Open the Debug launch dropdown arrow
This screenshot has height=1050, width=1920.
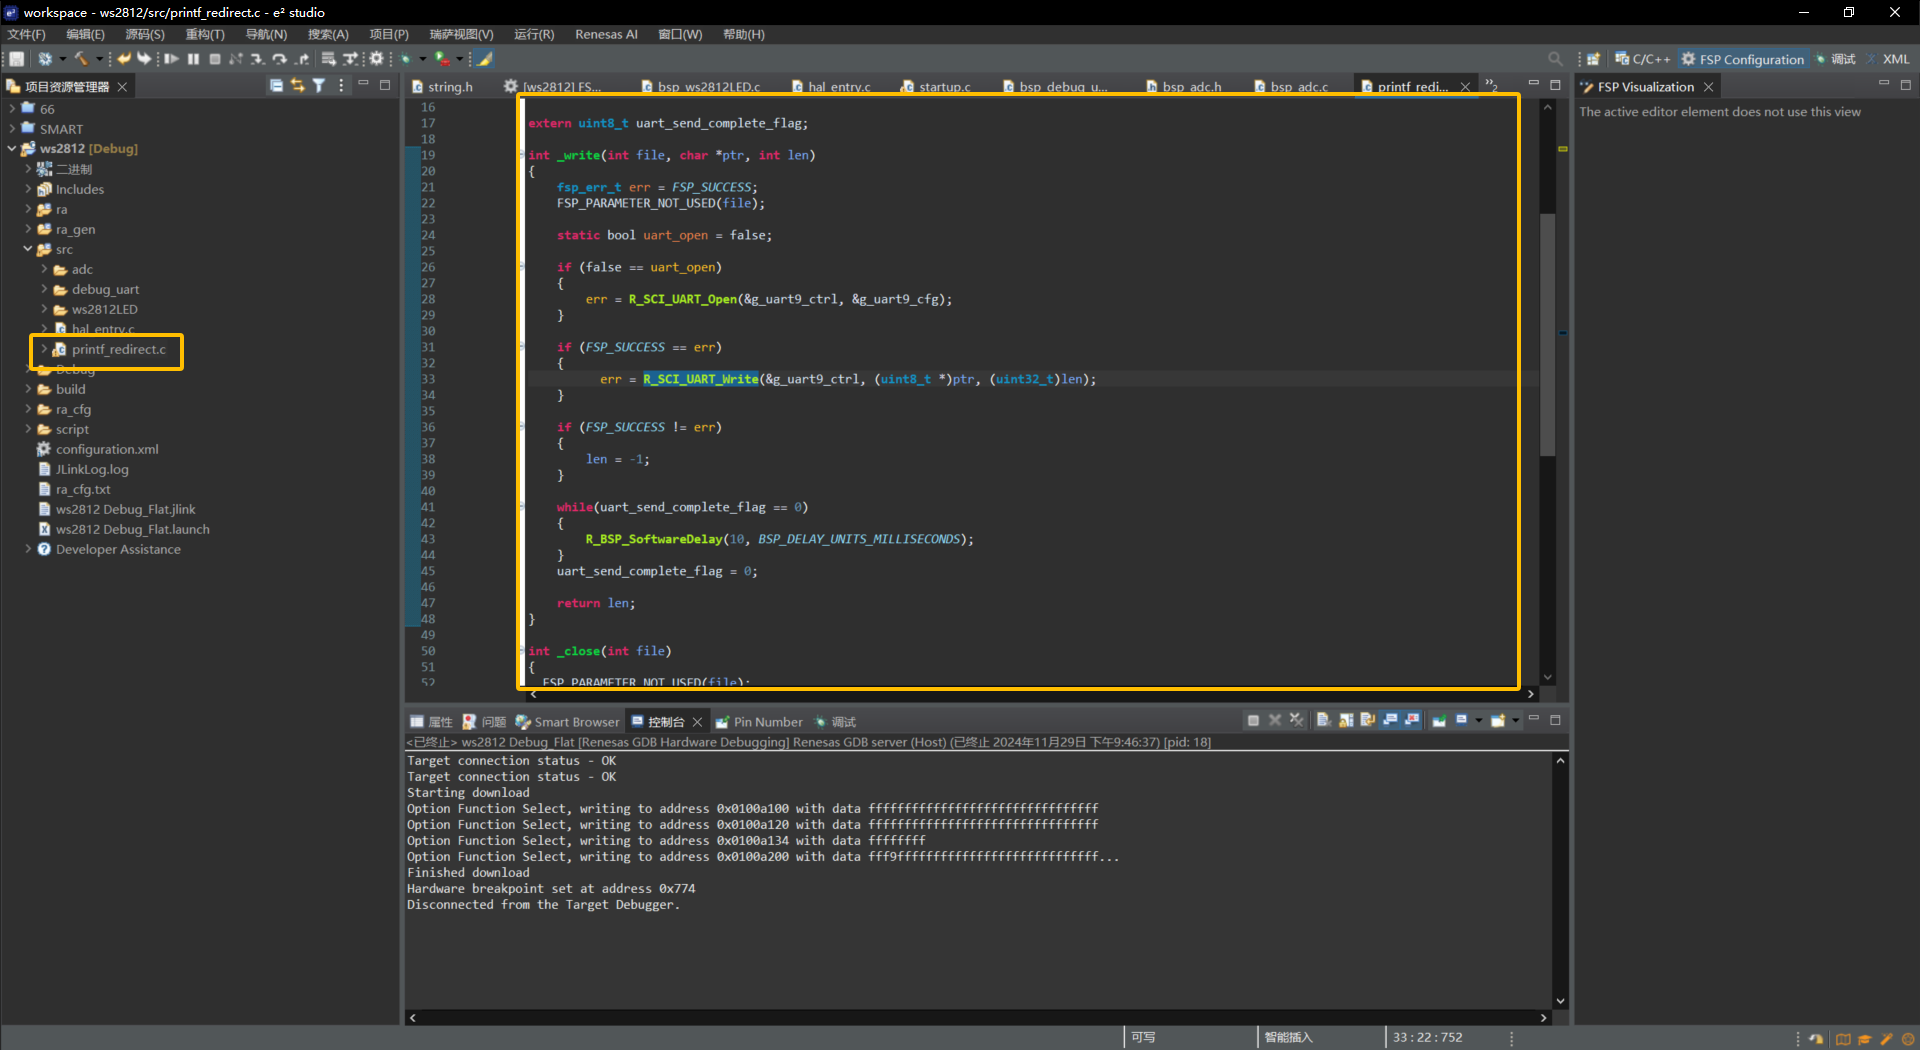click(x=422, y=60)
